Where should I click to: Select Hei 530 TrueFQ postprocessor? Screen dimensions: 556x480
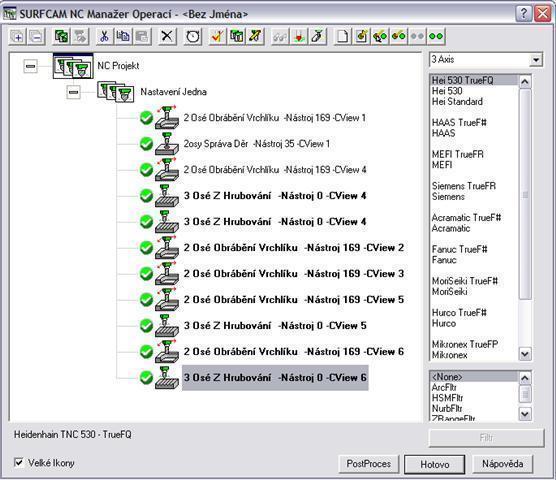[474, 80]
